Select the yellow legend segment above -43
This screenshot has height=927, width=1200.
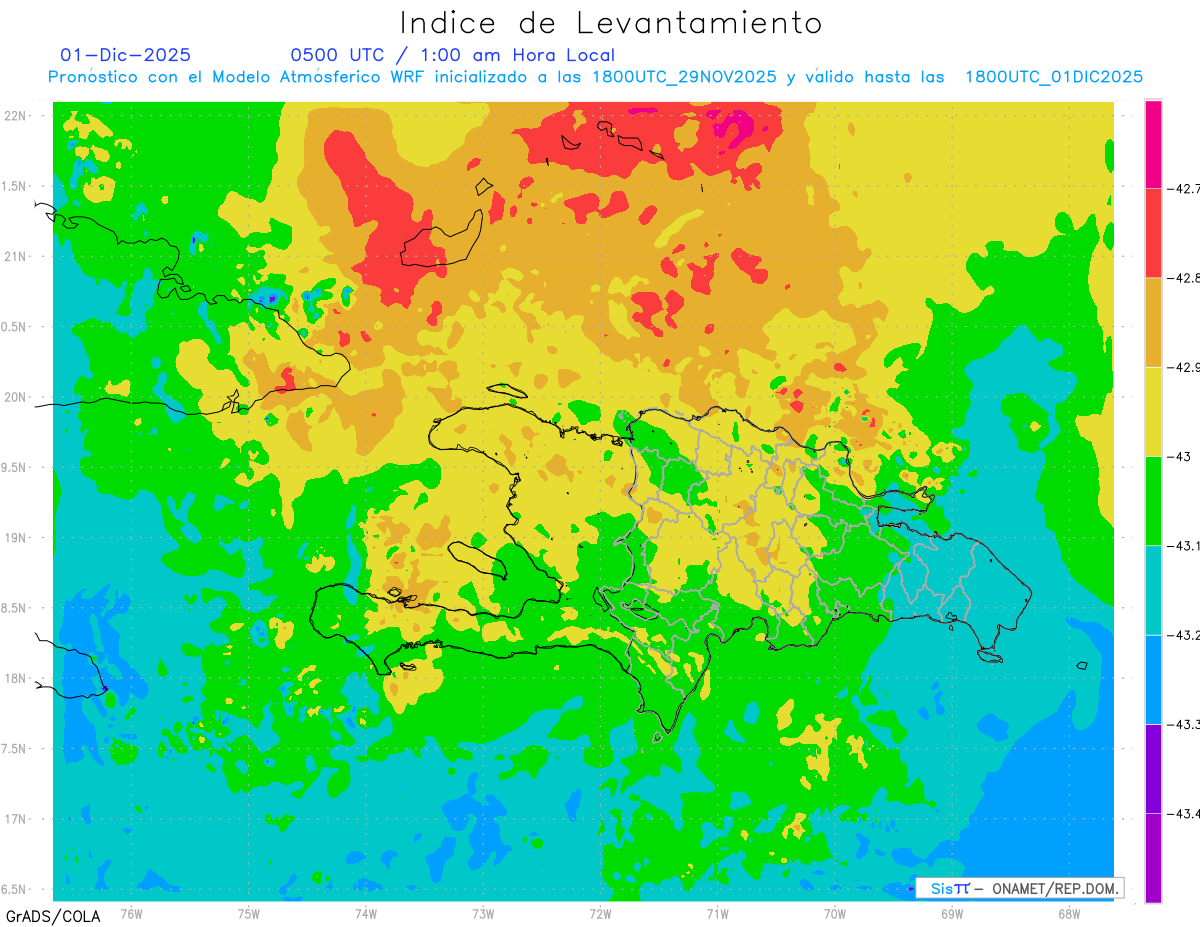click(1153, 411)
